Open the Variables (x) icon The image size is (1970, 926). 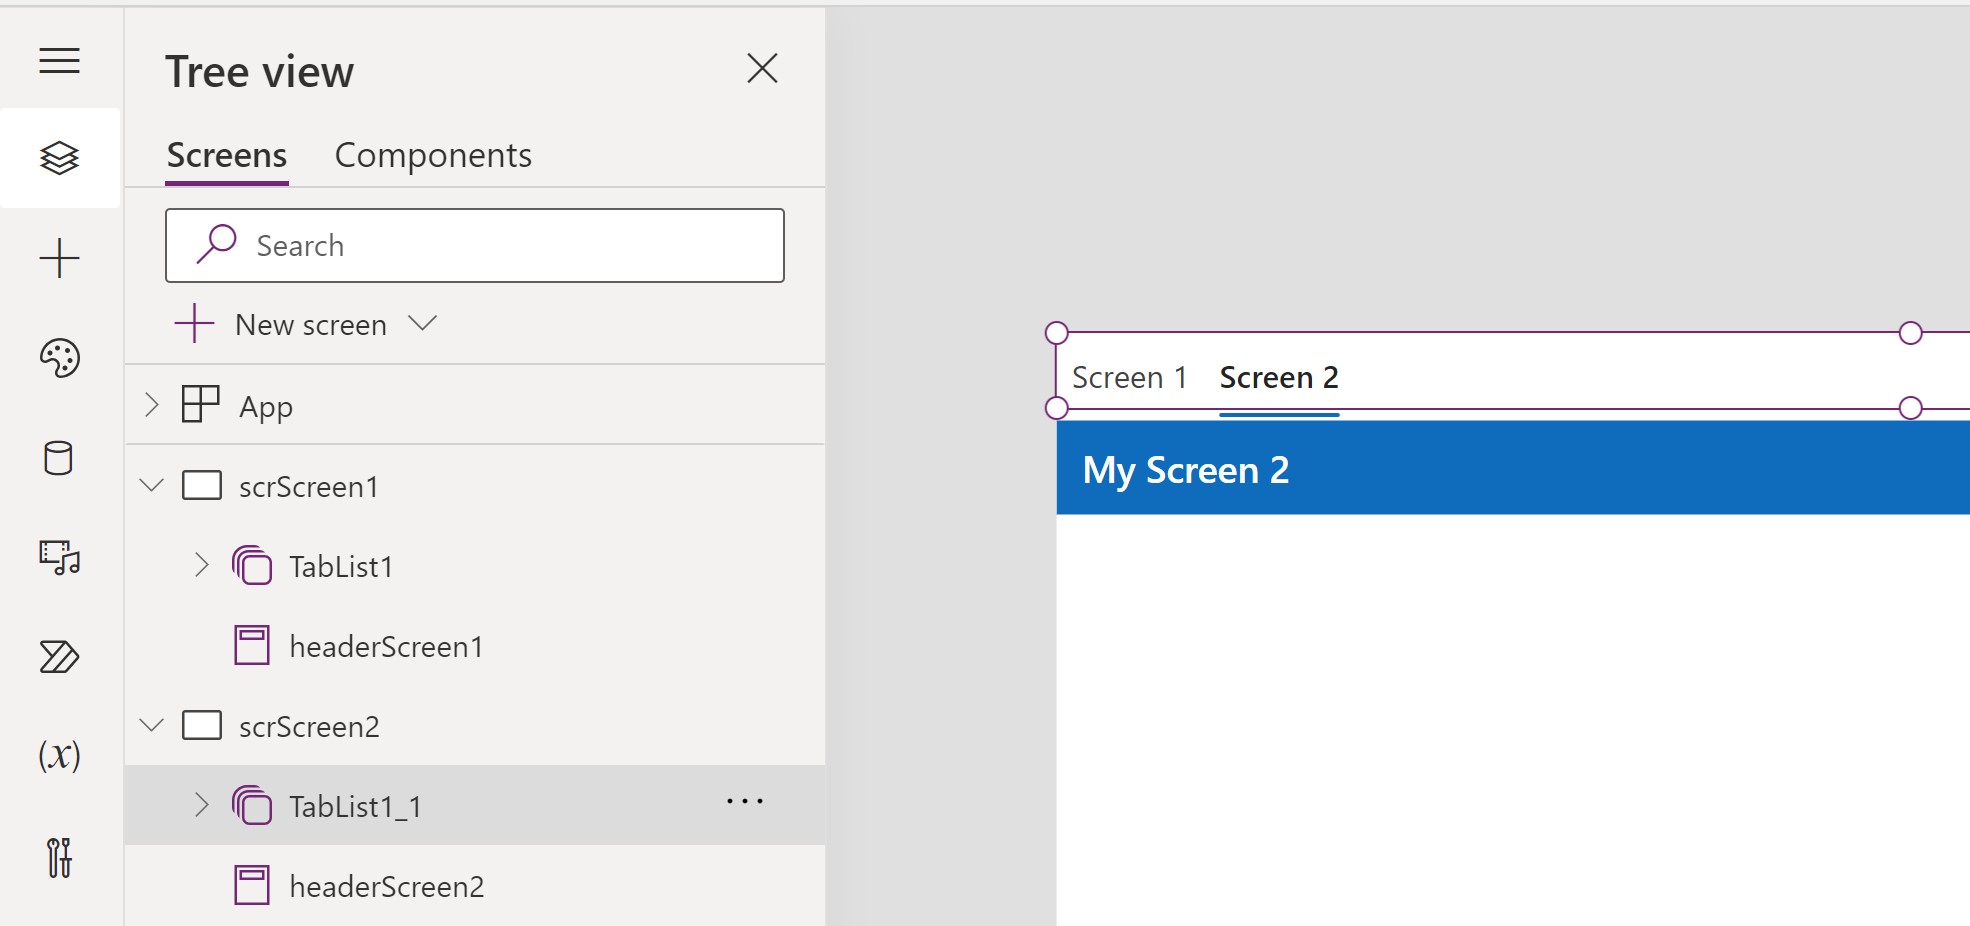(60, 755)
